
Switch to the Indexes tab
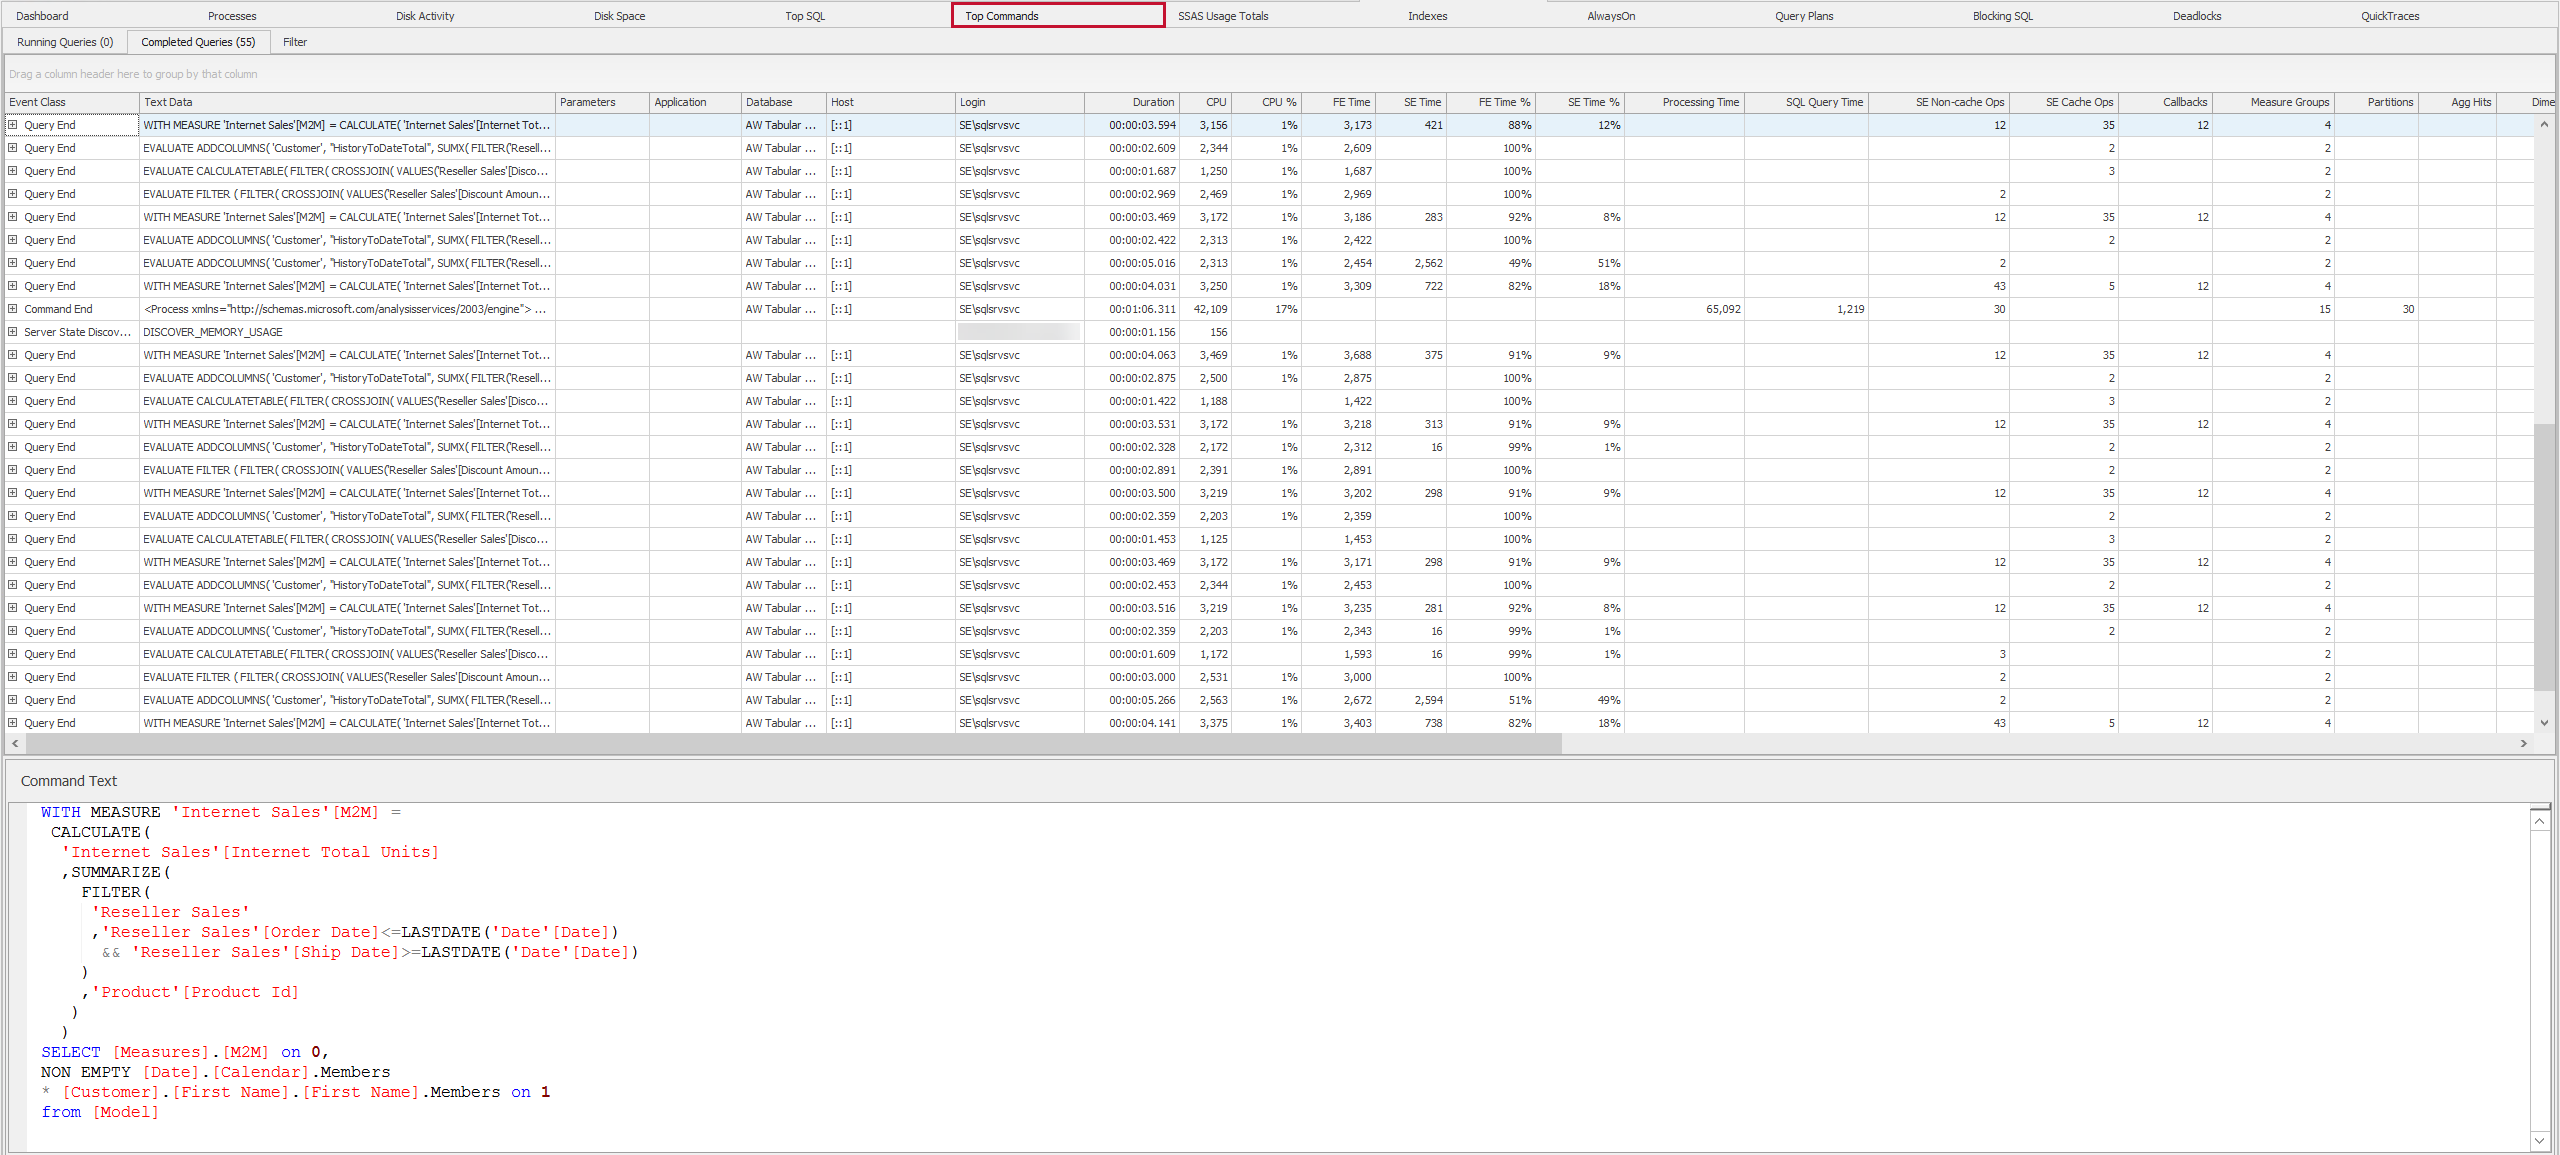(1427, 15)
